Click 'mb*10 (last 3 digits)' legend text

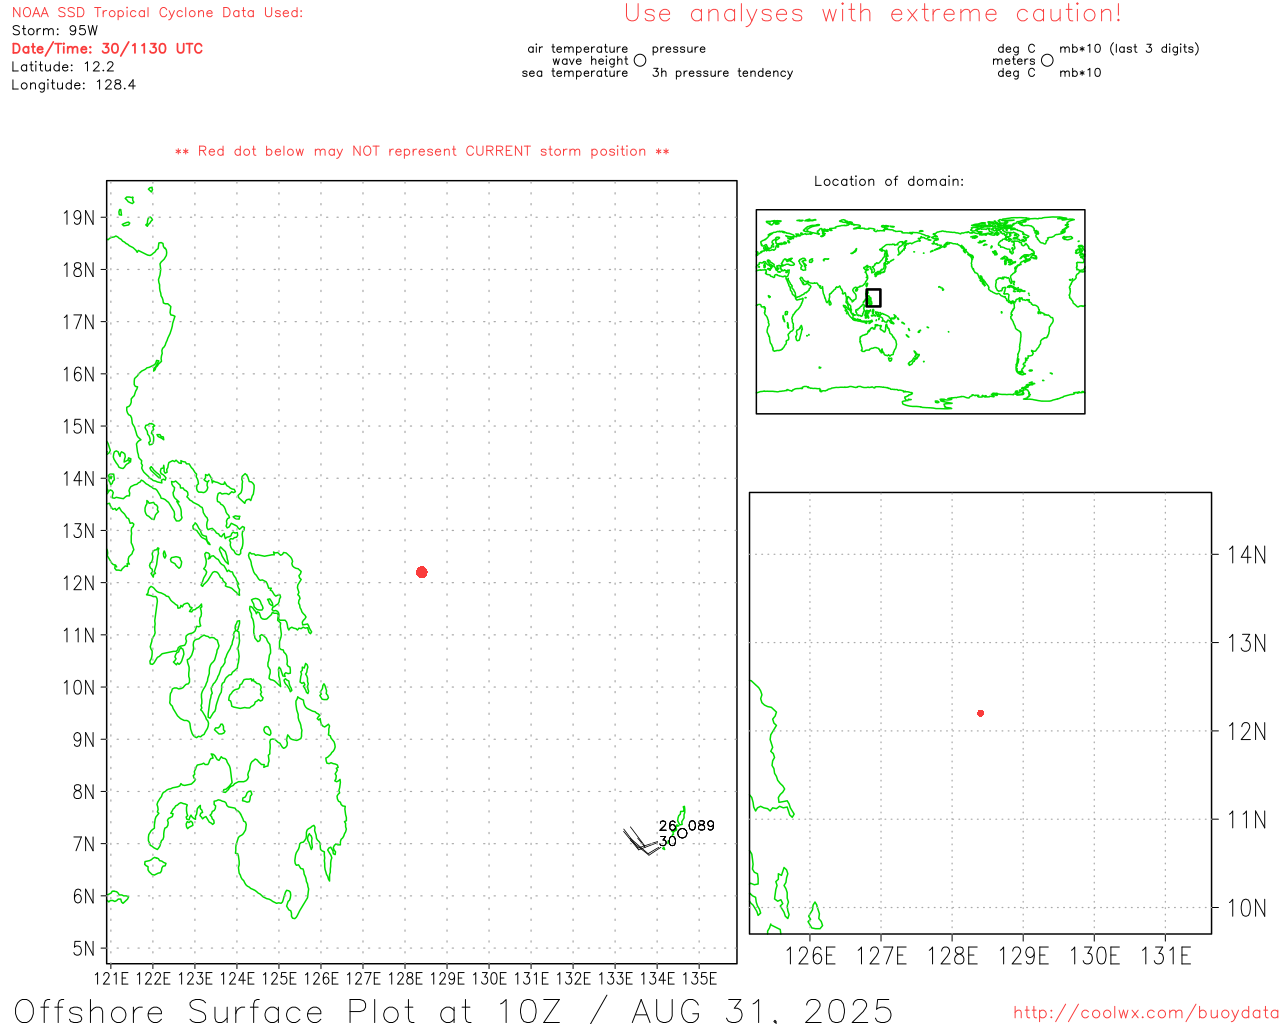tap(1129, 49)
